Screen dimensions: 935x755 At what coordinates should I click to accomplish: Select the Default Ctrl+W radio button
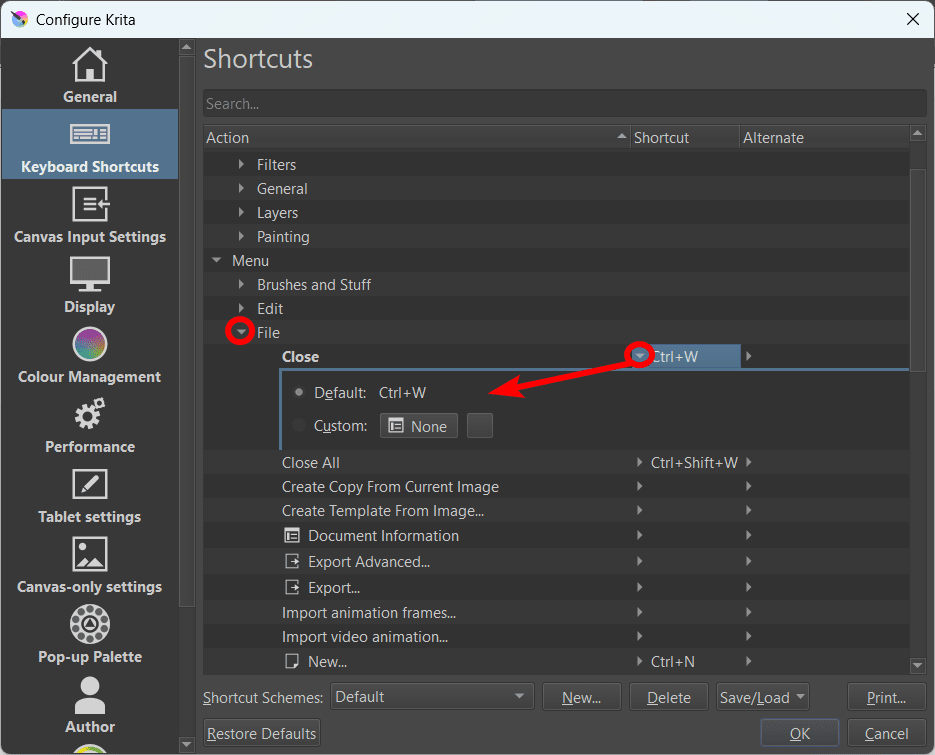[300, 393]
